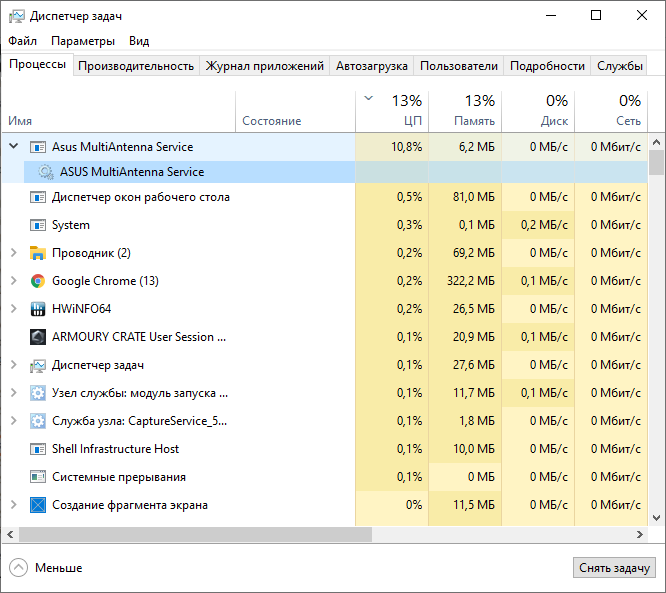
Task: Click the gear icon of ASUS MultiAntenna Service child
Action: (46, 172)
